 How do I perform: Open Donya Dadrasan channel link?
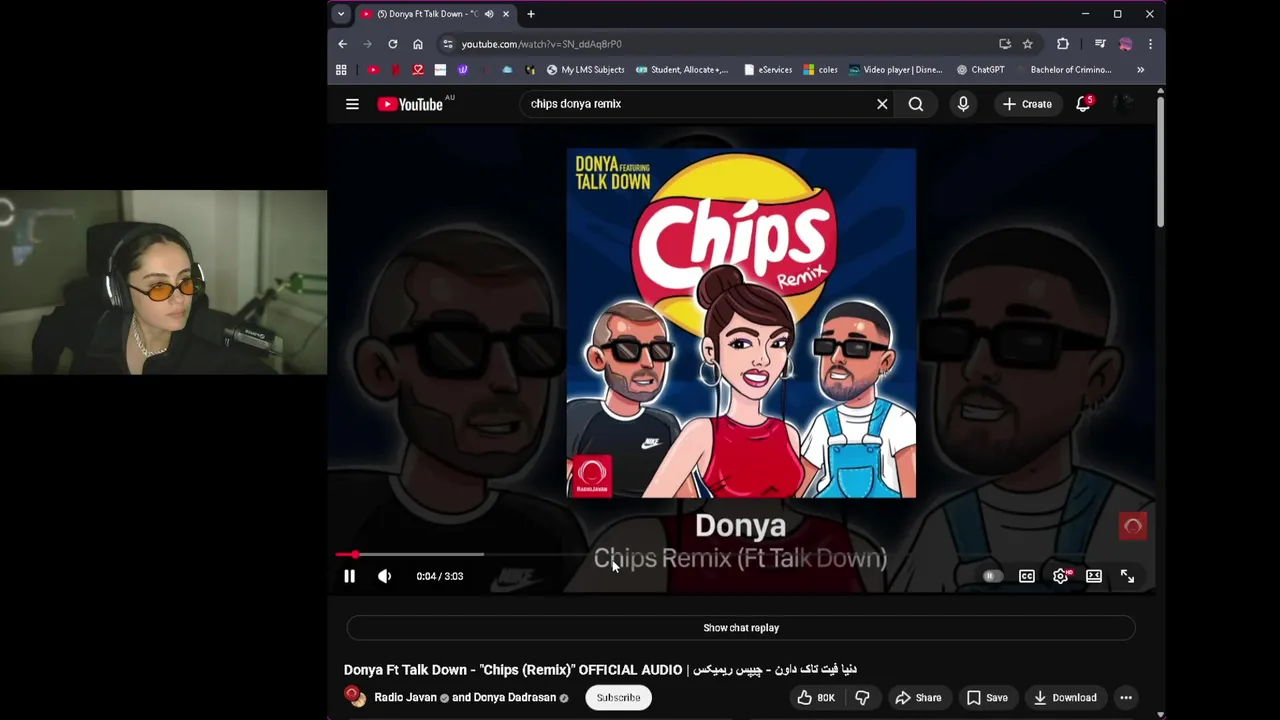tap(514, 698)
